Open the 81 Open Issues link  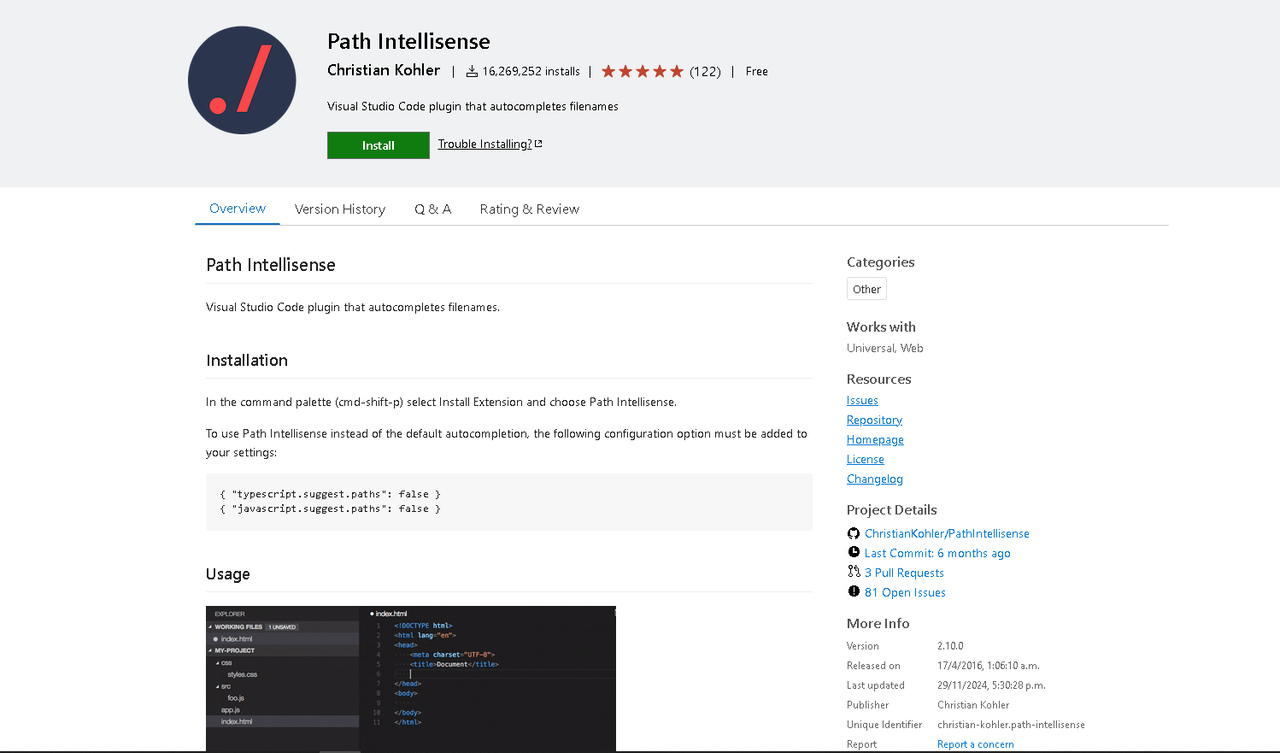tap(905, 592)
